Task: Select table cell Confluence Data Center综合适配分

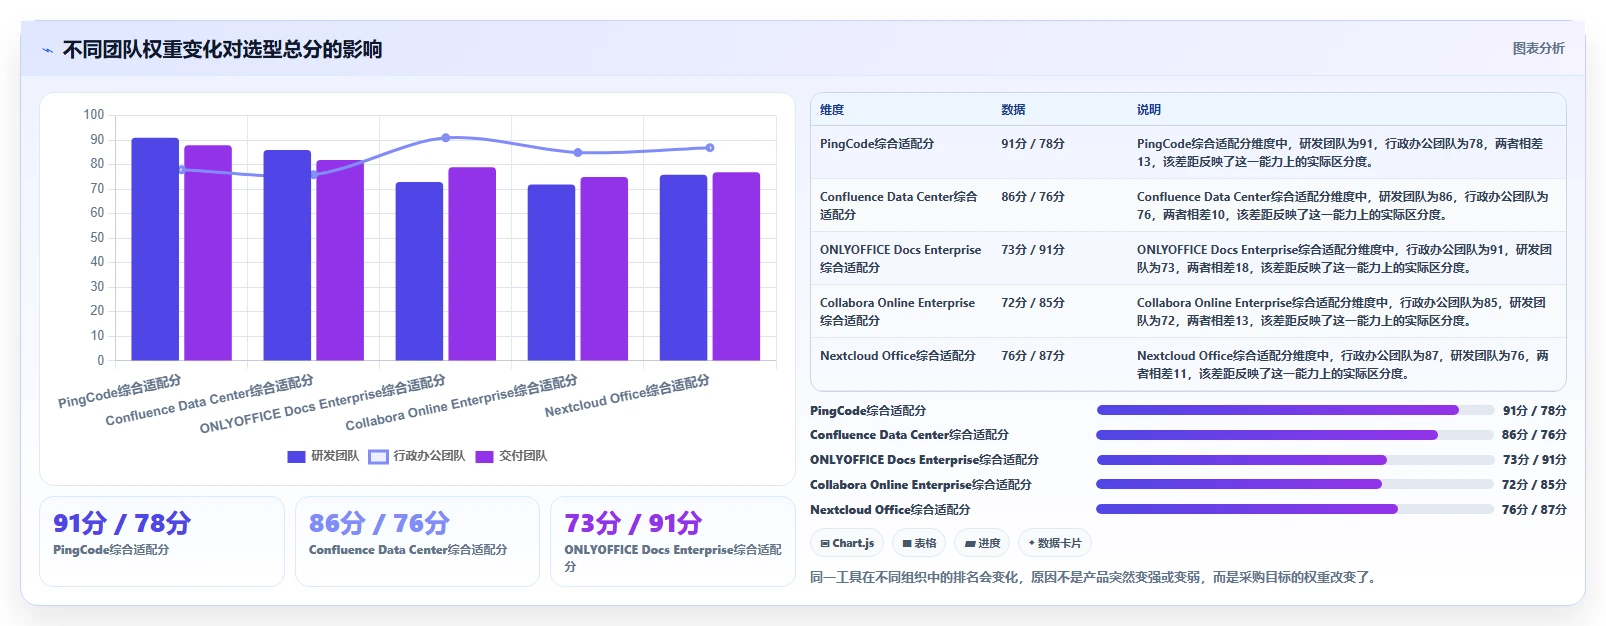Action: 899,206
